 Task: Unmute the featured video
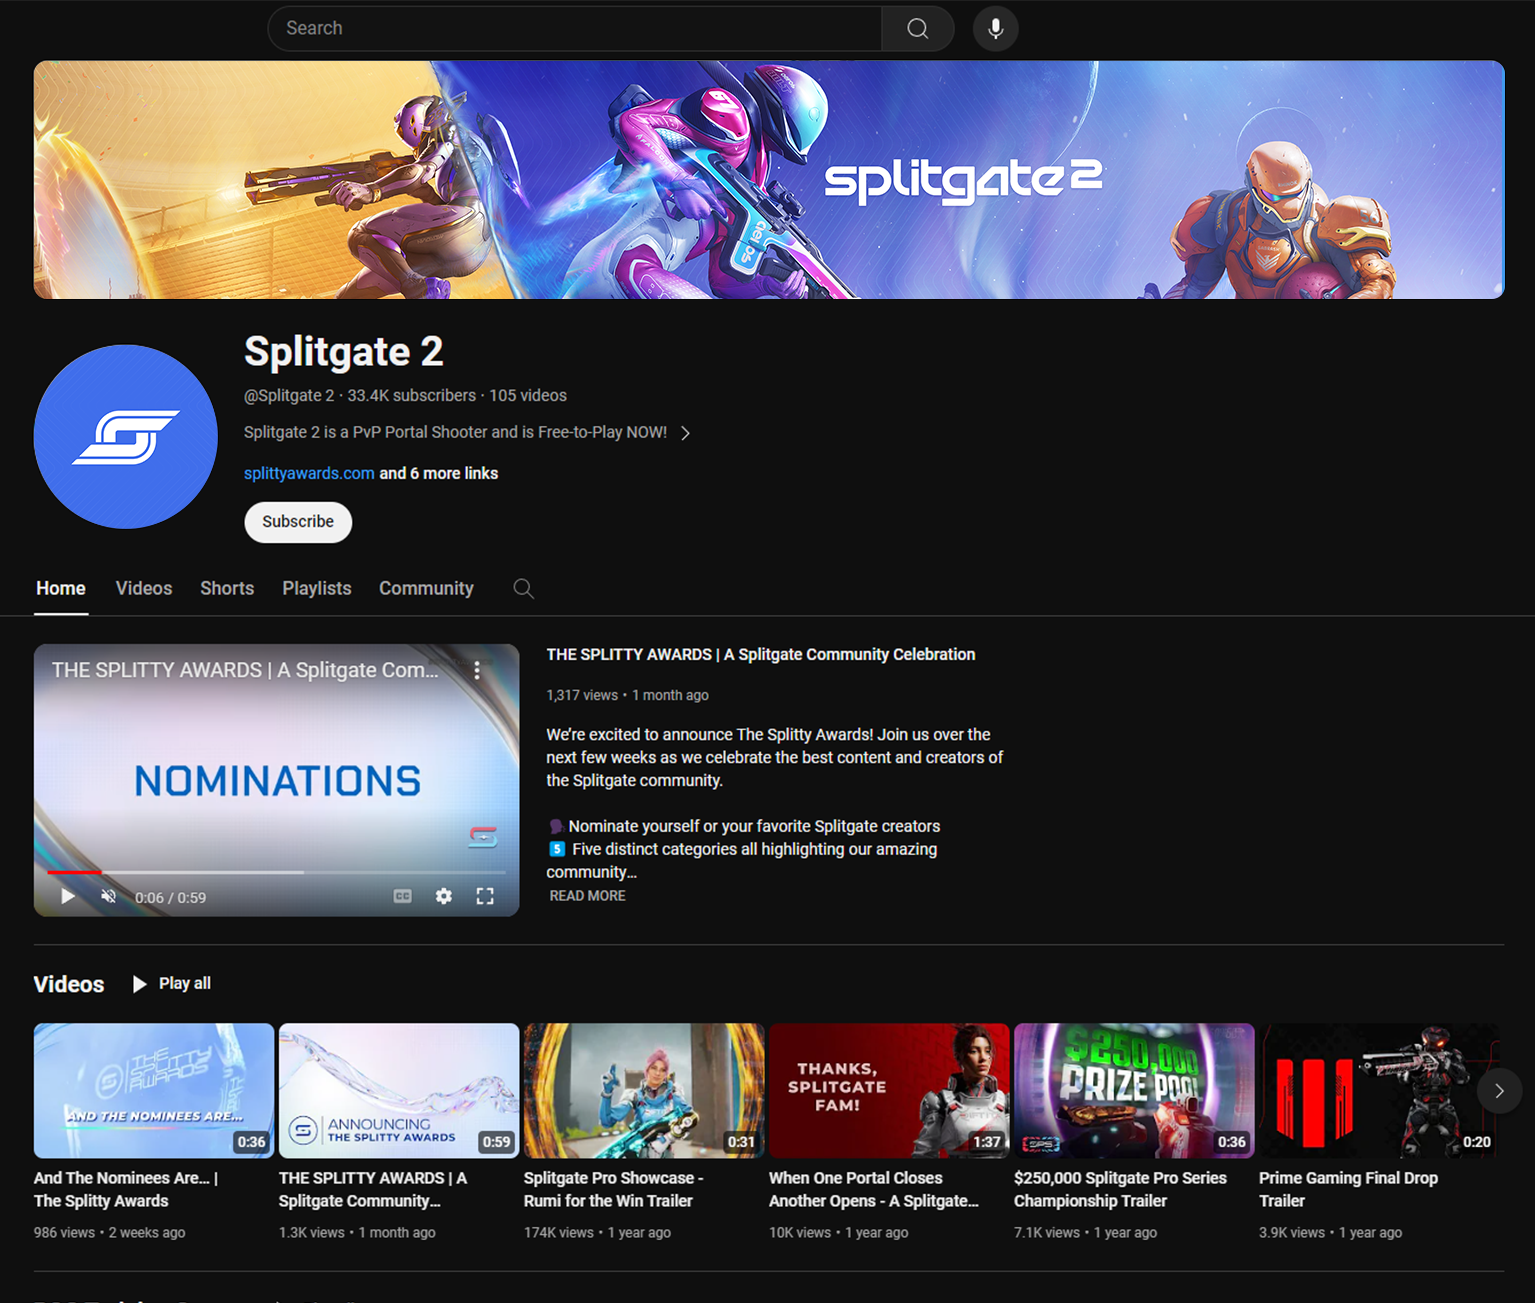[109, 896]
